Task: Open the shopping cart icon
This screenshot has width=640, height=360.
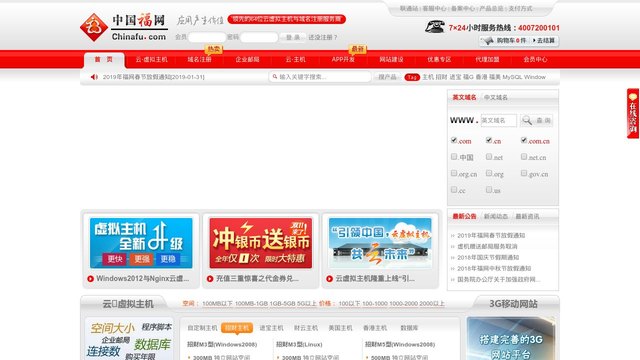Action: 488,40
